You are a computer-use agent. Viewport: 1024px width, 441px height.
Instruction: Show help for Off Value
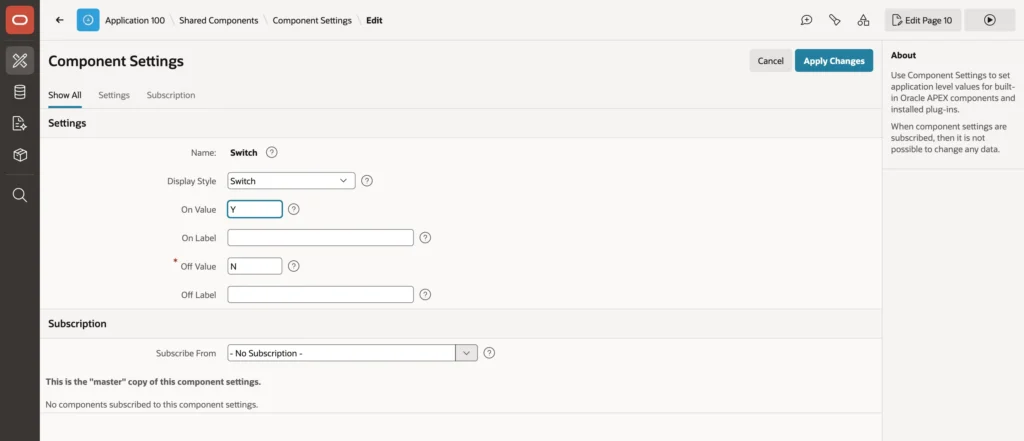click(x=294, y=266)
